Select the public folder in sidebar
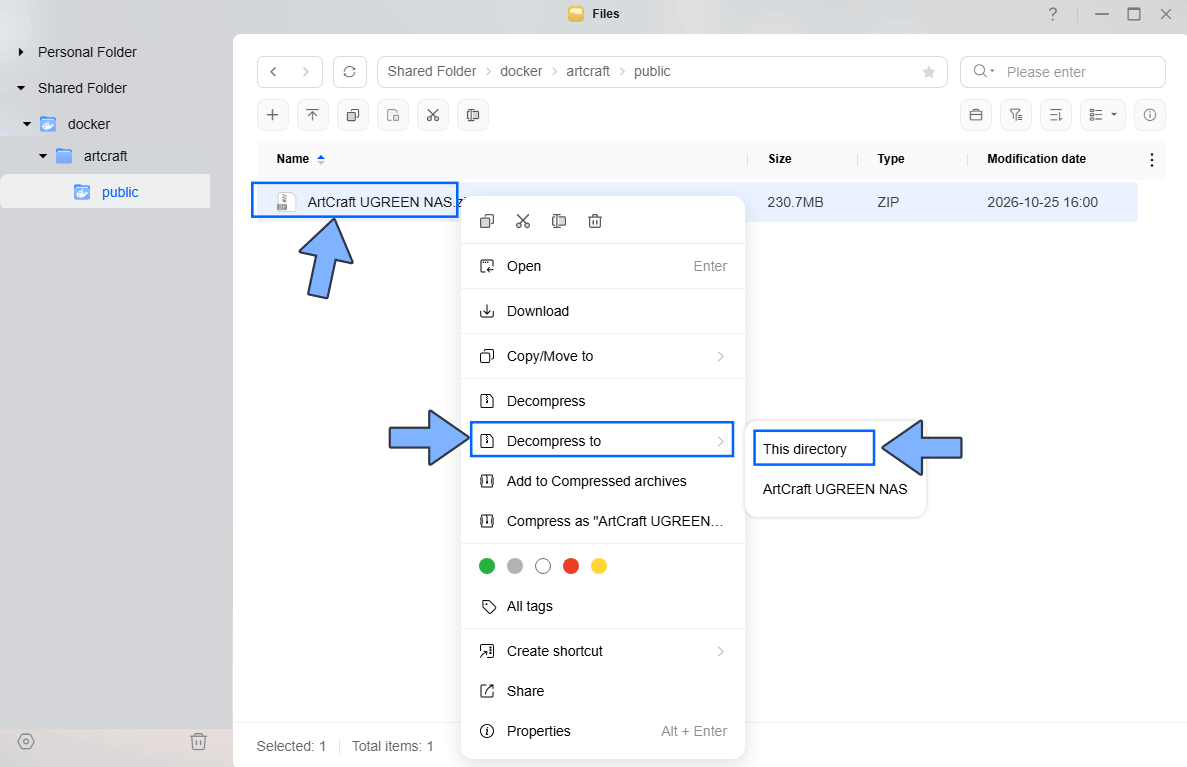The image size is (1187, 767). [105, 192]
